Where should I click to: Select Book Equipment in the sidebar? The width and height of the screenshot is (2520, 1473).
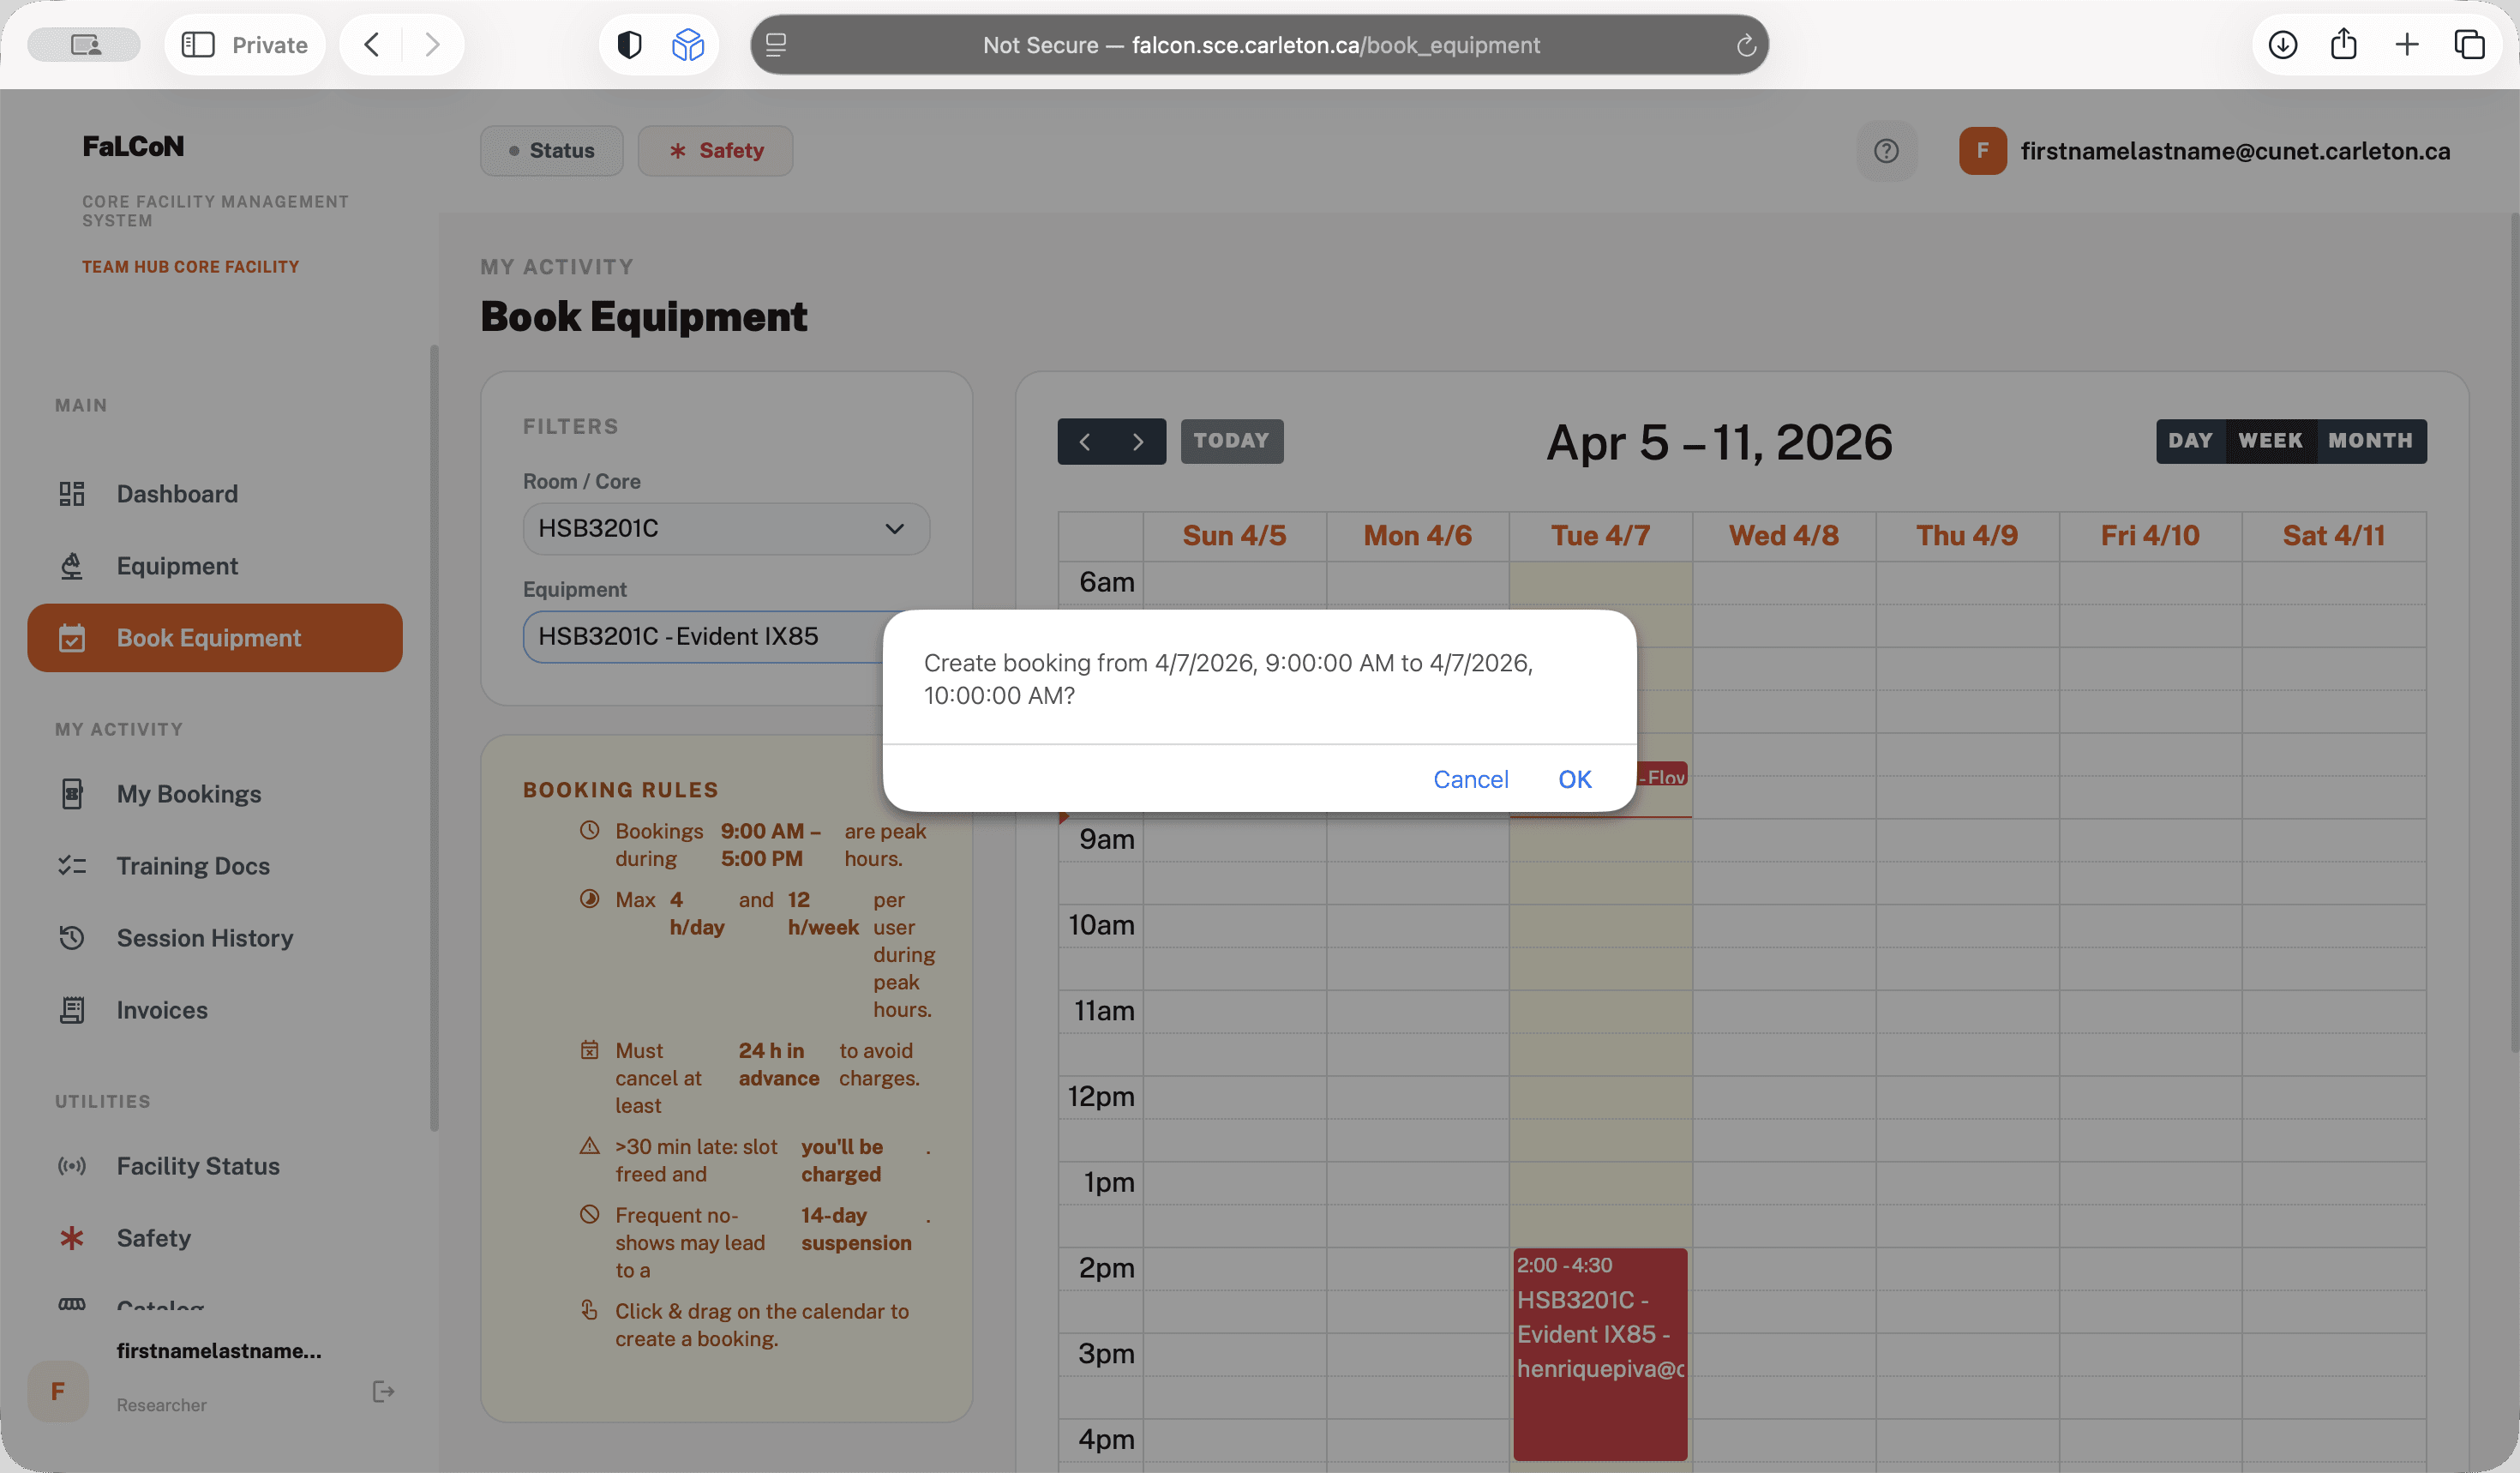click(x=215, y=638)
